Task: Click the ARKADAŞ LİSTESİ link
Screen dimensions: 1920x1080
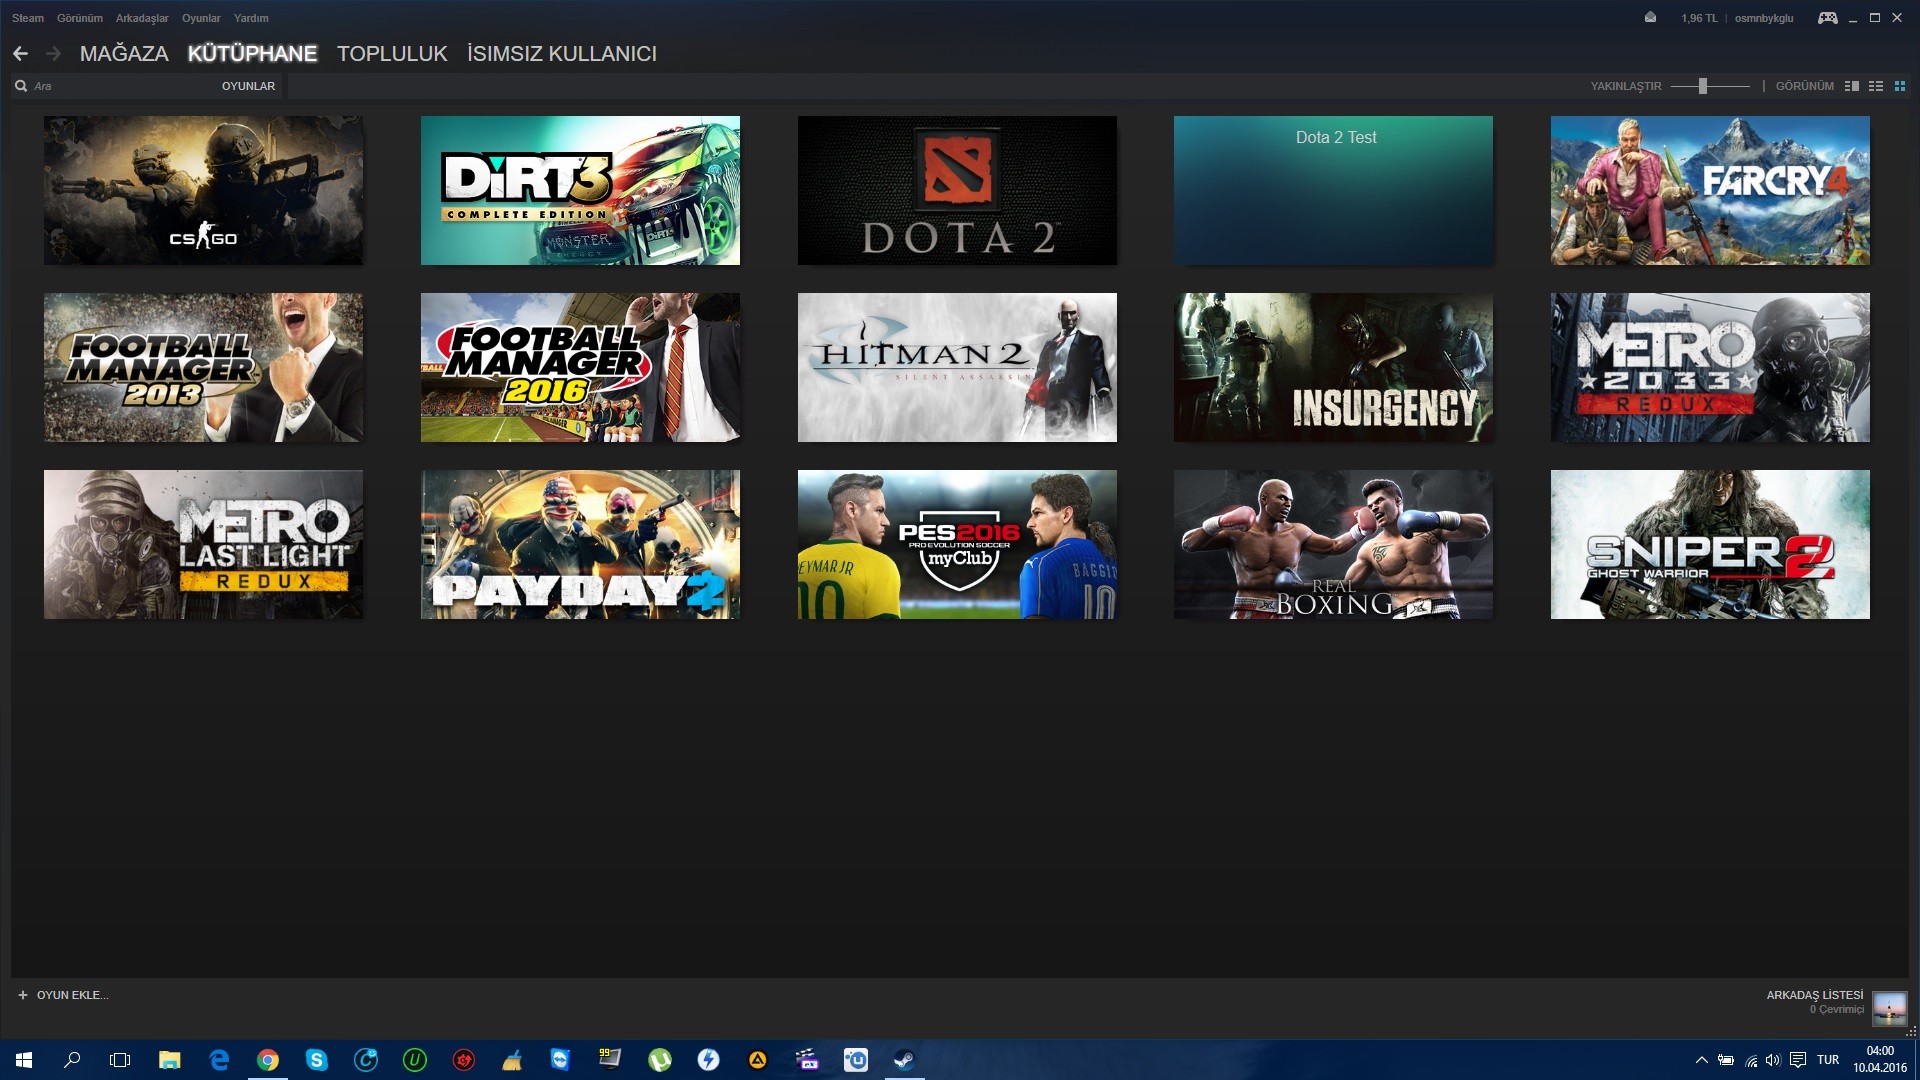Action: [1814, 995]
